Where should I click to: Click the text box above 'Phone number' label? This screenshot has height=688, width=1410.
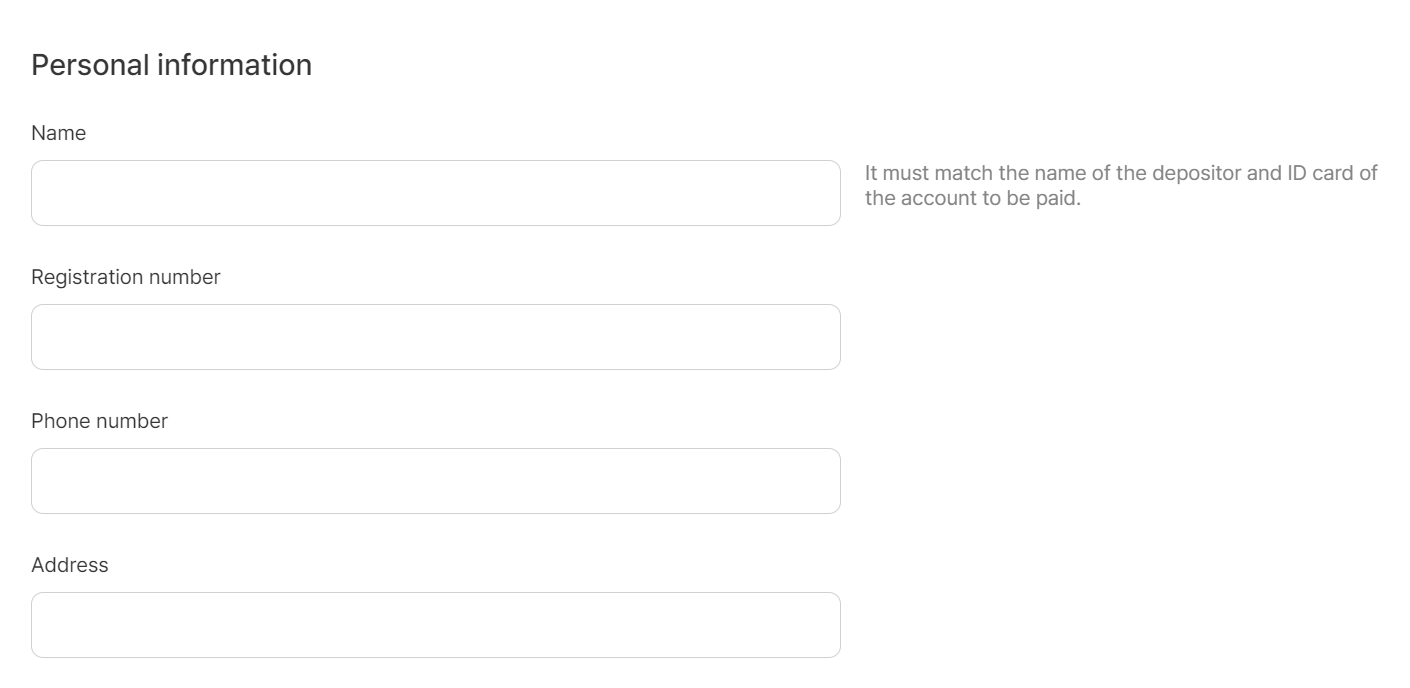click(x=435, y=337)
